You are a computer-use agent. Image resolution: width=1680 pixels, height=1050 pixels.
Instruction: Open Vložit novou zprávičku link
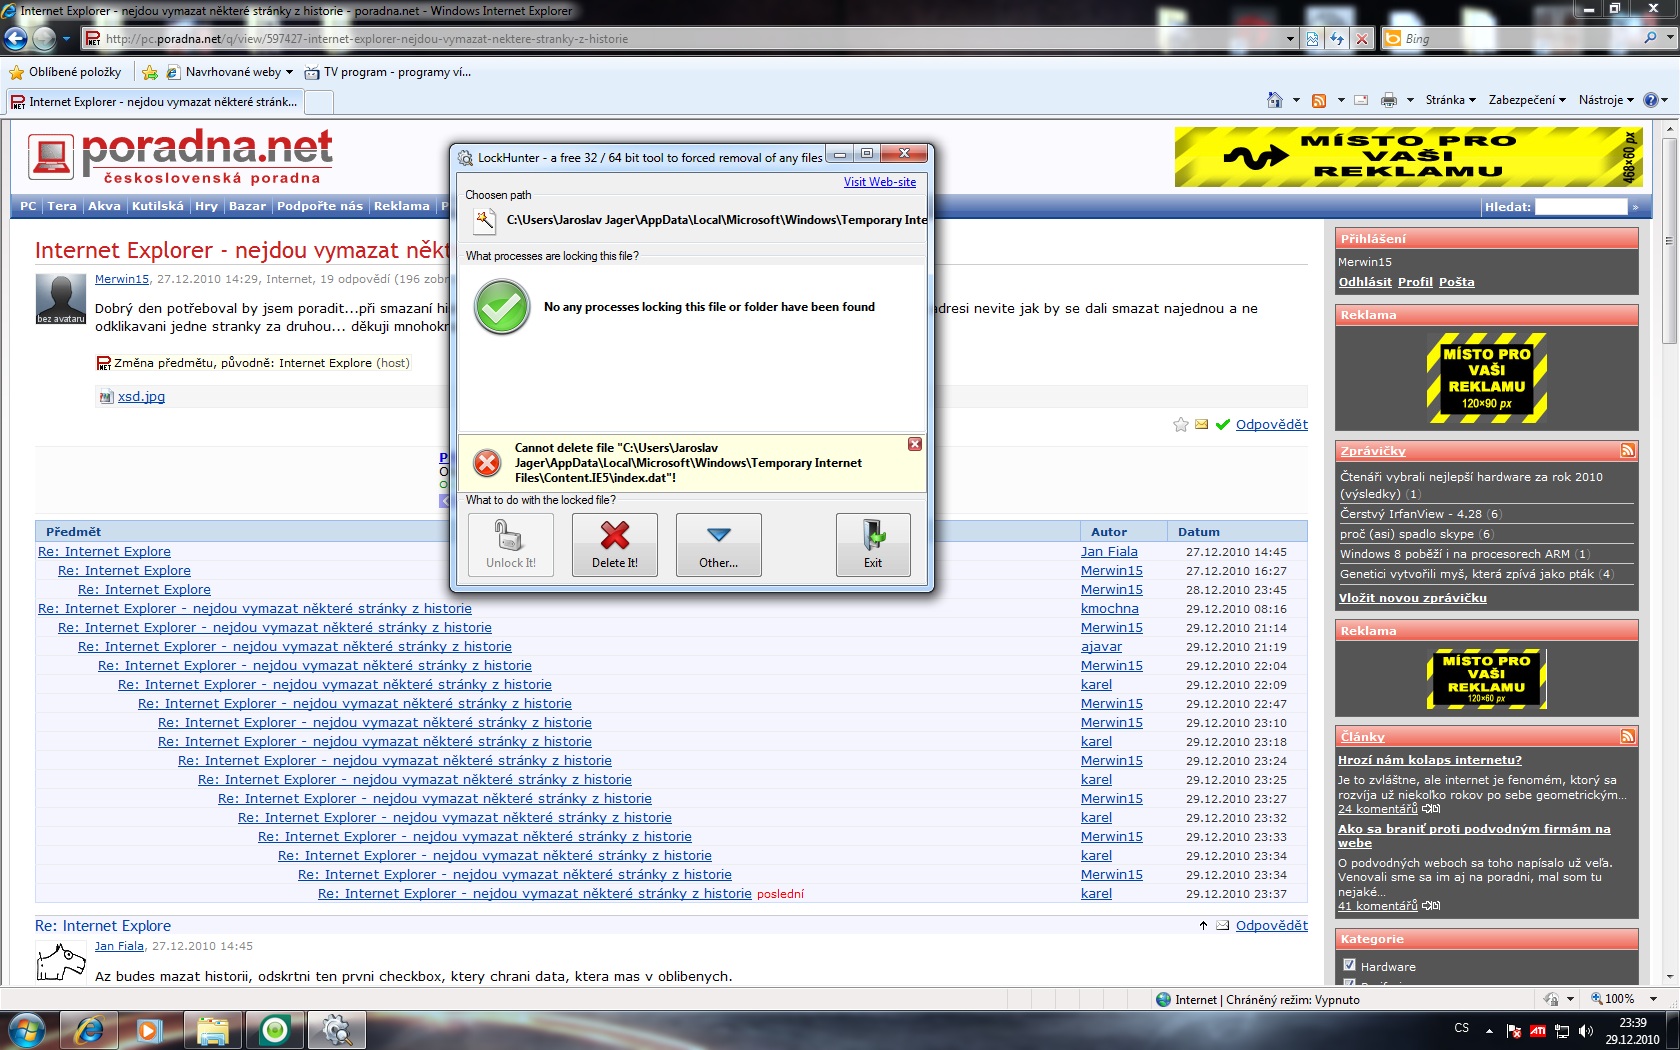(1413, 598)
